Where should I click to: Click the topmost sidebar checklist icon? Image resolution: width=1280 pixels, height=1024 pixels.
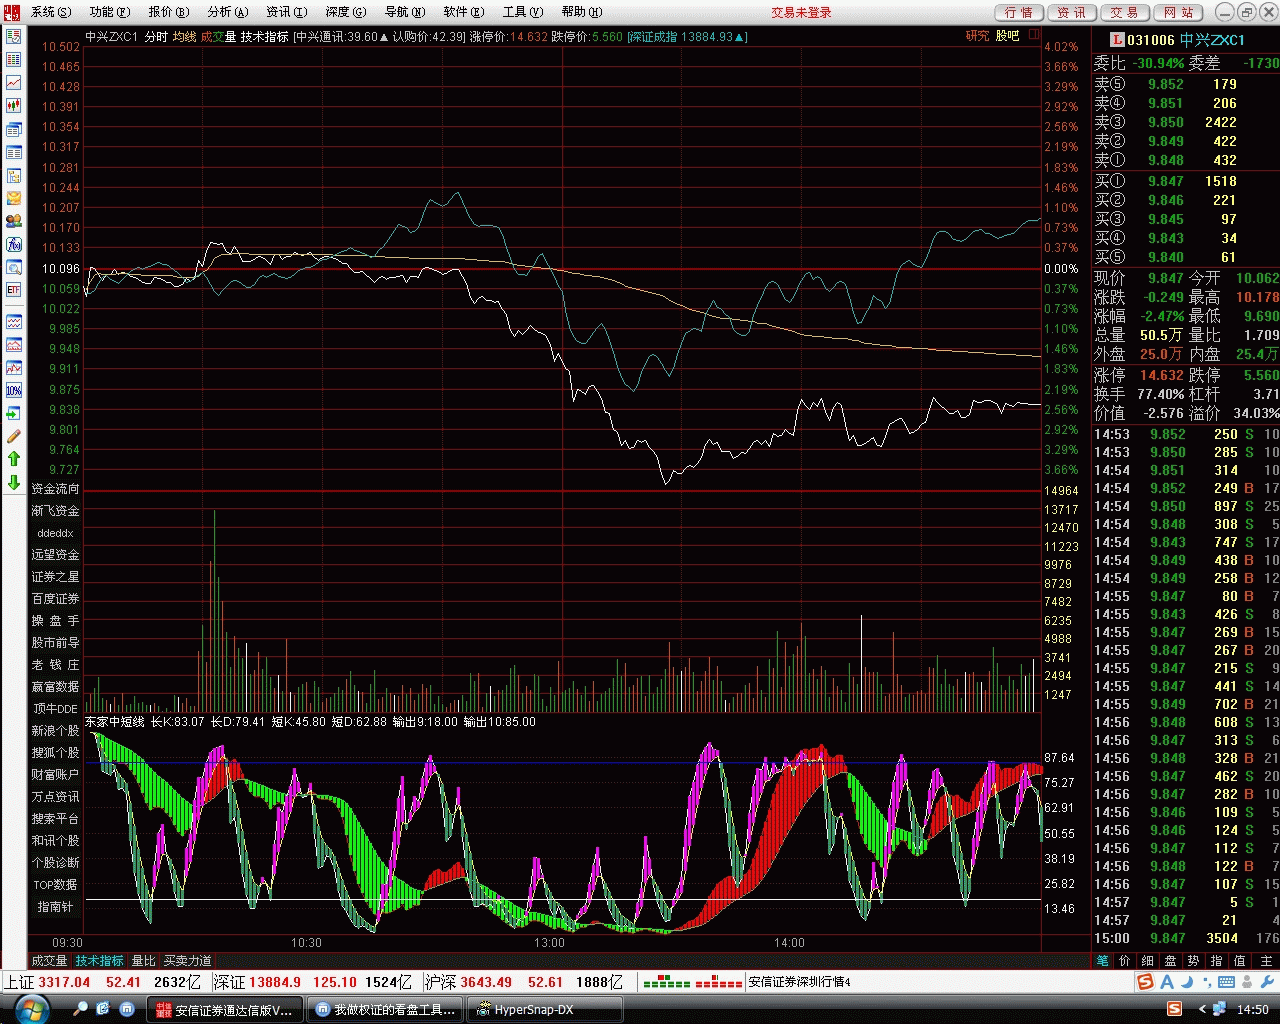point(14,37)
